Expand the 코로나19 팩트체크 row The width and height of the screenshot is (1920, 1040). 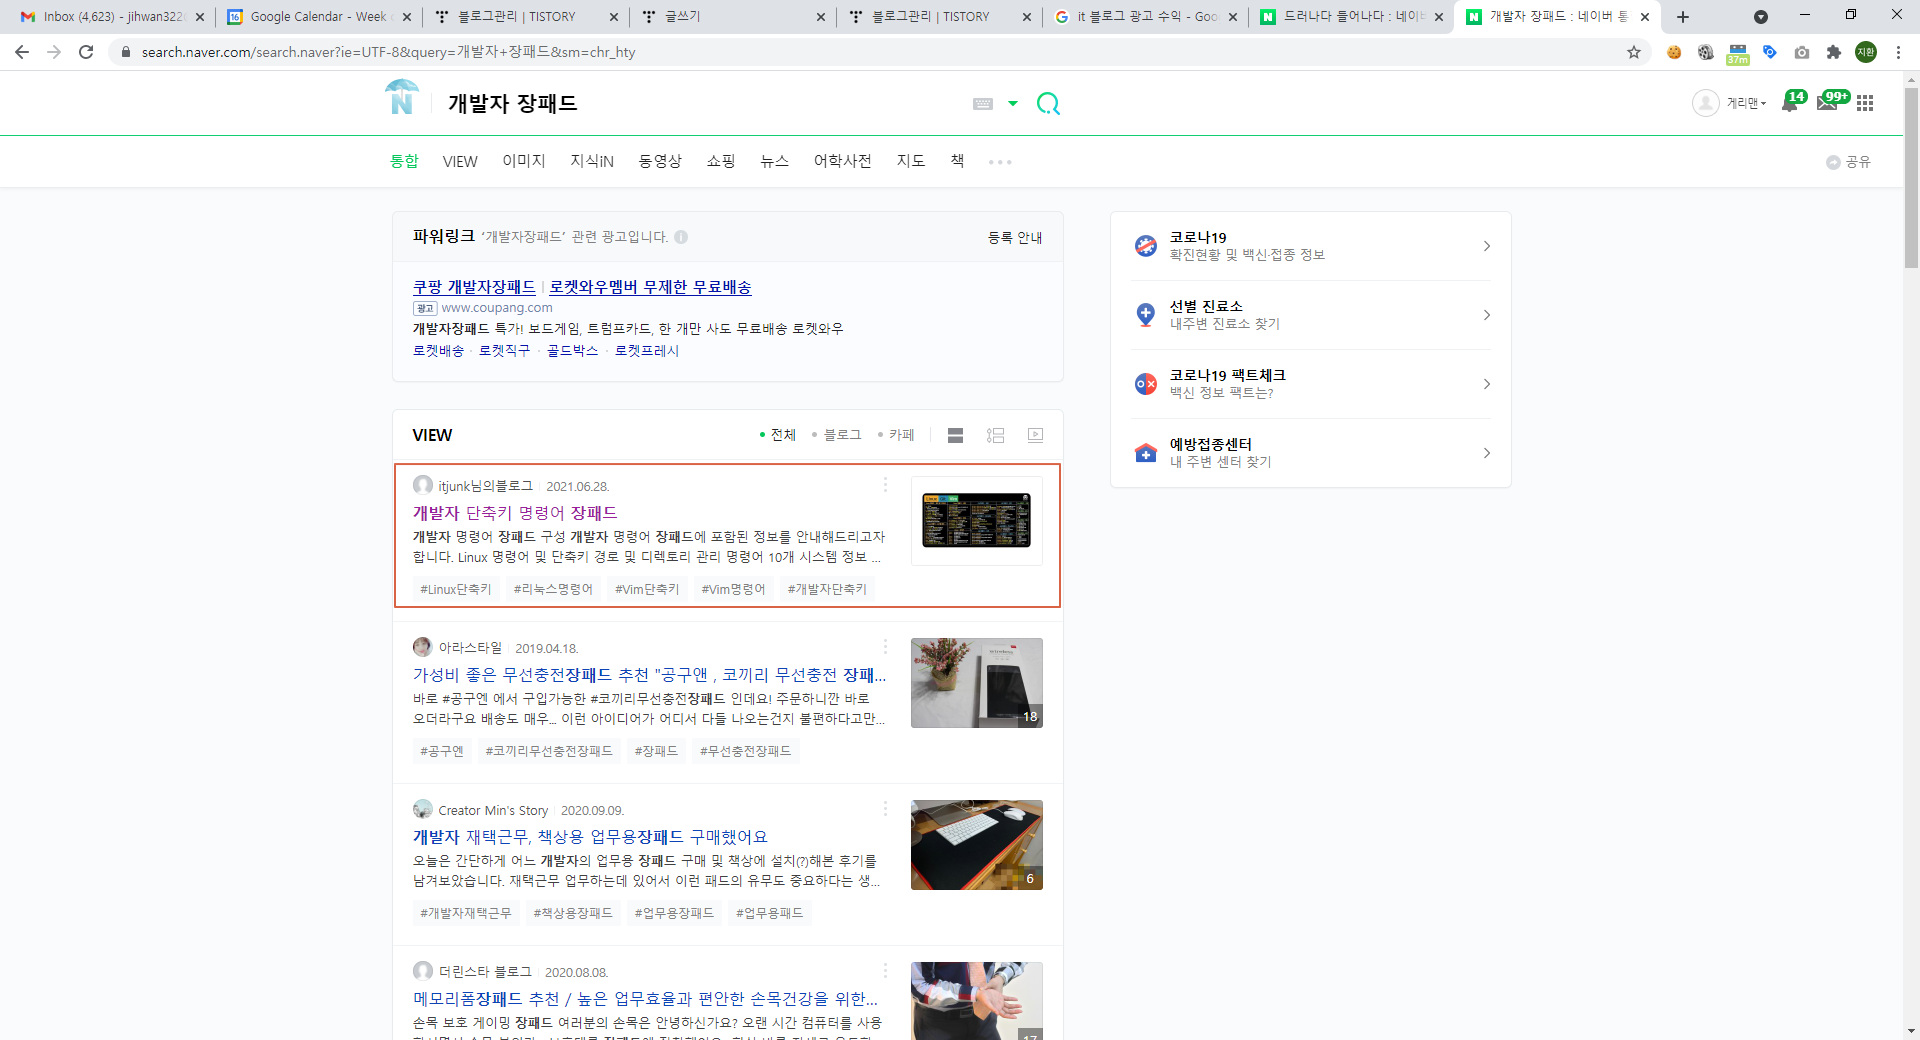click(x=1311, y=384)
